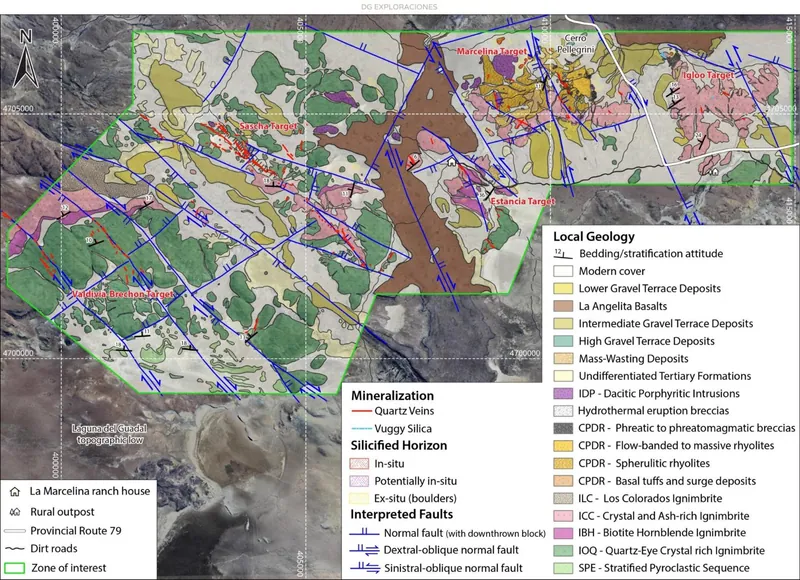
Task: Select the CPDR Phreatic to phreatomagmatic breccias swatch
Action: (563, 428)
